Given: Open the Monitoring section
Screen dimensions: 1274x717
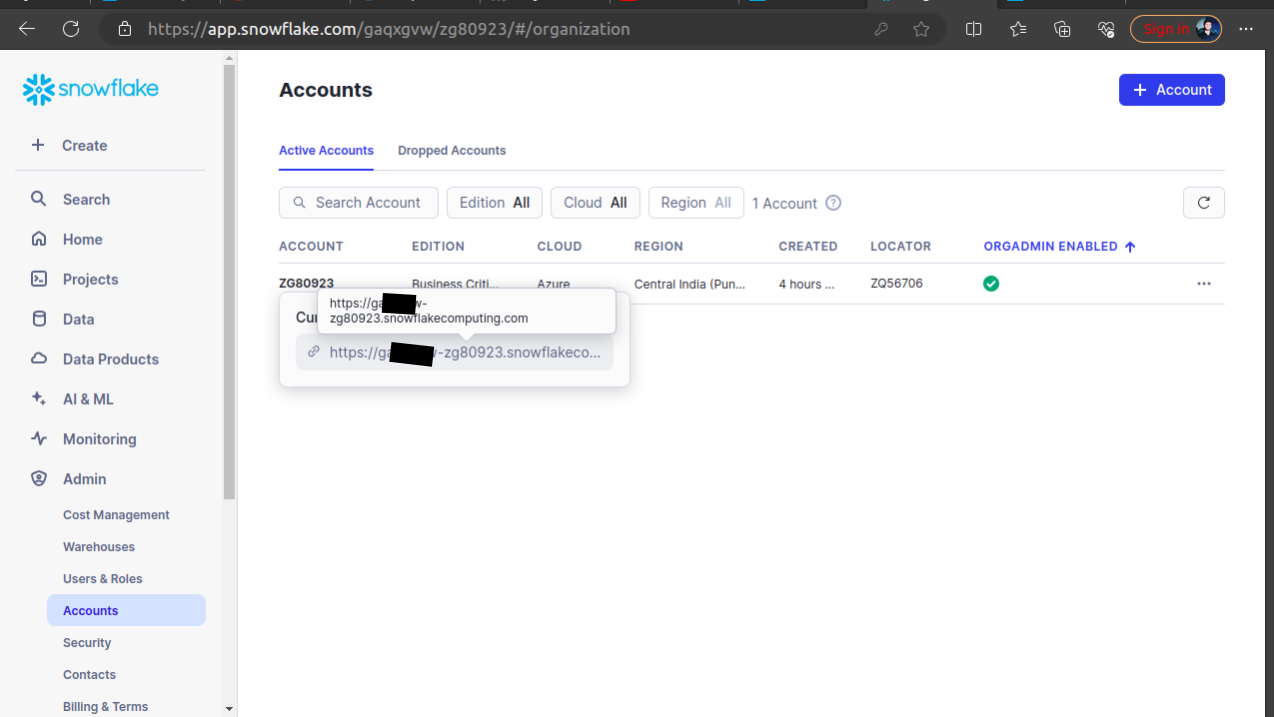Looking at the screenshot, I should [x=99, y=438].
